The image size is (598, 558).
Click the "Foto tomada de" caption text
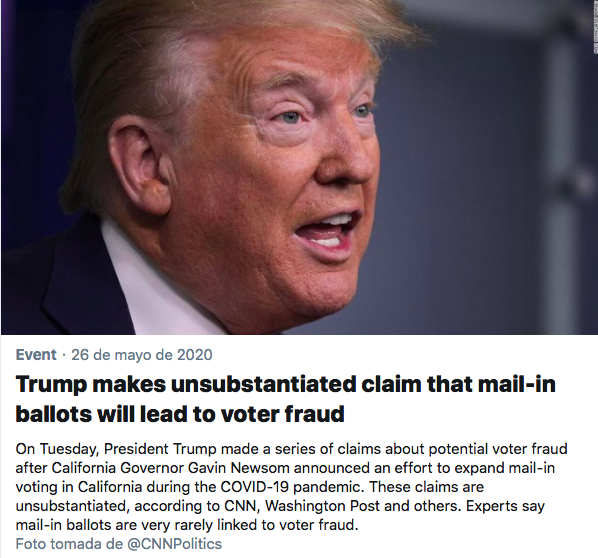click(69, 544)
